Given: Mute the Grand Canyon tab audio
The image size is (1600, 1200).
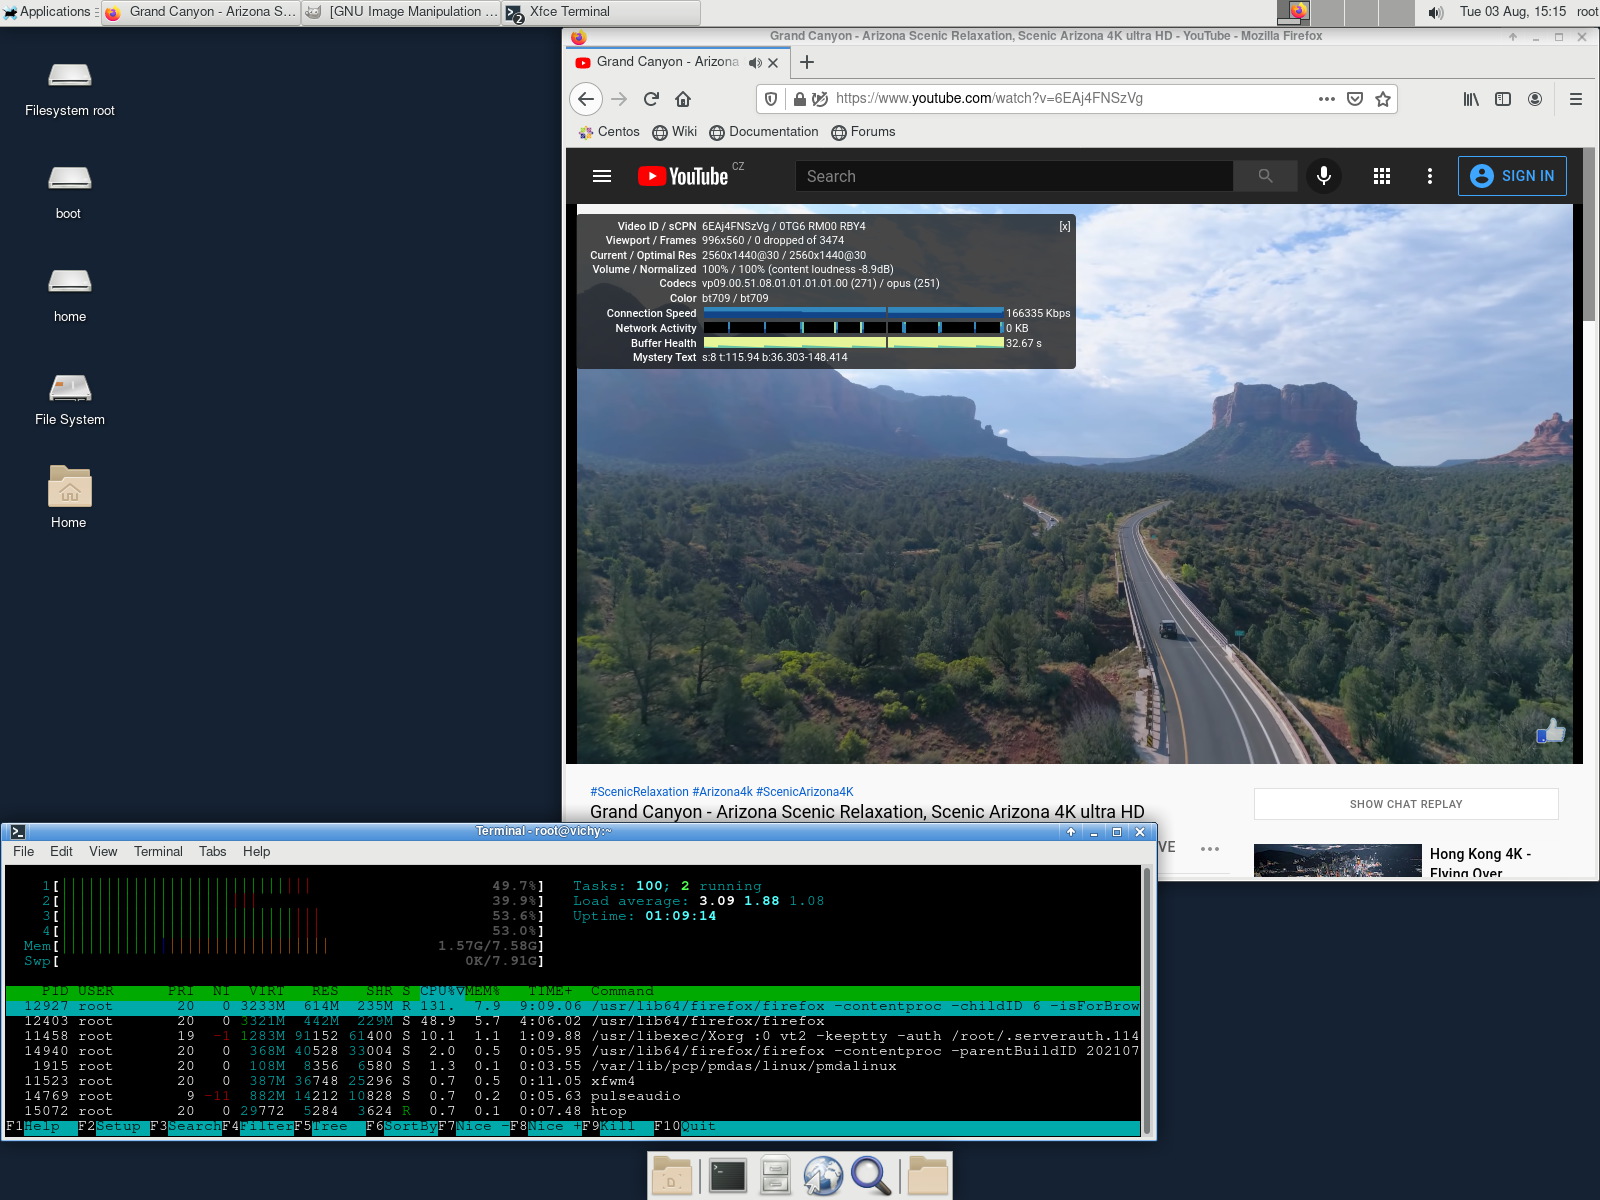Looking at the screenshot, I should pyautogui.click(x=755, y=62).
